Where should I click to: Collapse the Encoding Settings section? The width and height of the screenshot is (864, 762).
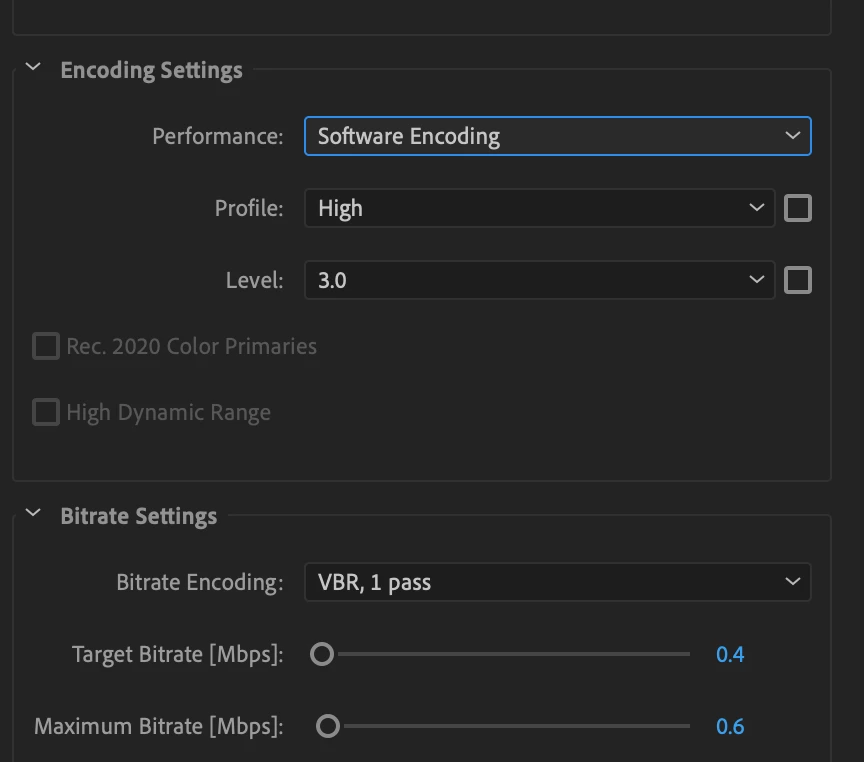33,68
